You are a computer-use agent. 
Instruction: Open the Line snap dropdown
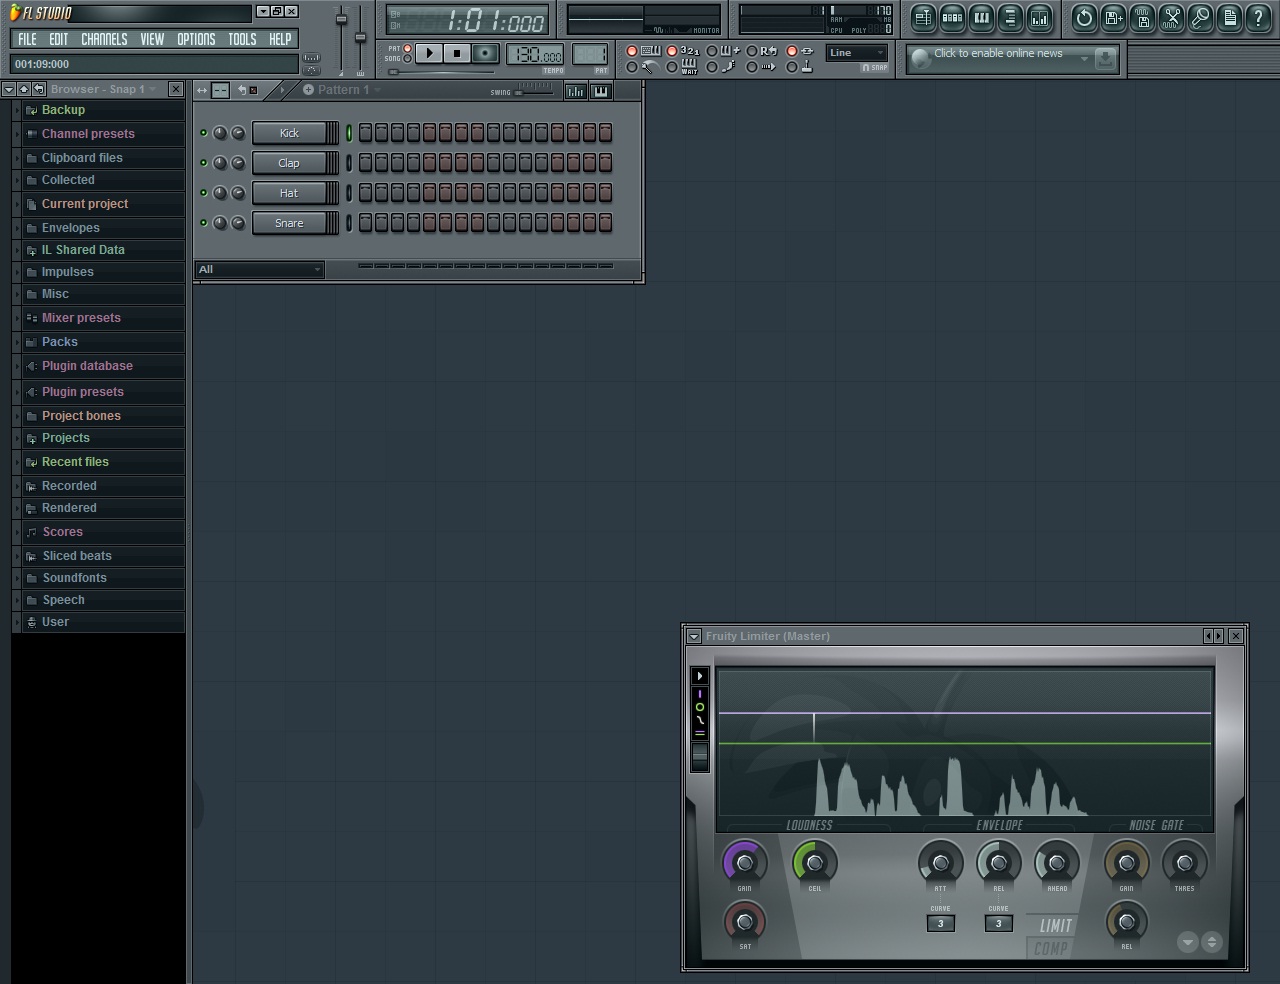tap(857, 53)
